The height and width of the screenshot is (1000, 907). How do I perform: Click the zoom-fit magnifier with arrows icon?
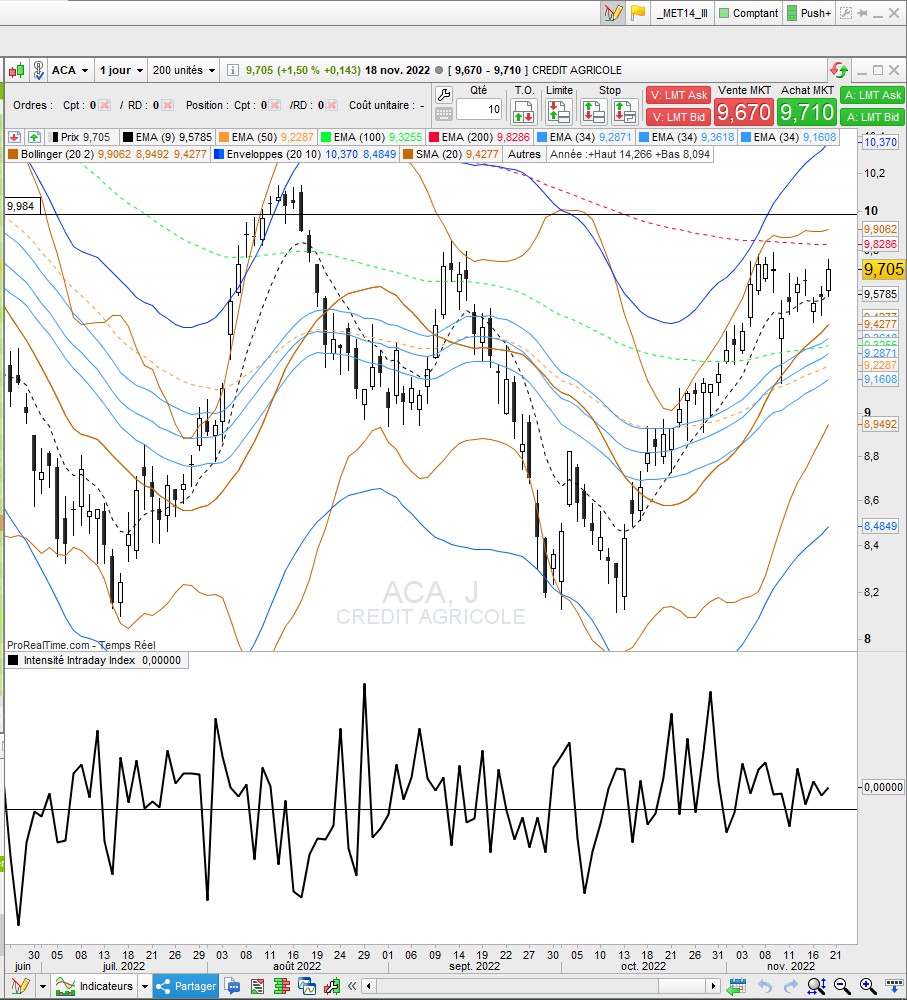point(816,986)
